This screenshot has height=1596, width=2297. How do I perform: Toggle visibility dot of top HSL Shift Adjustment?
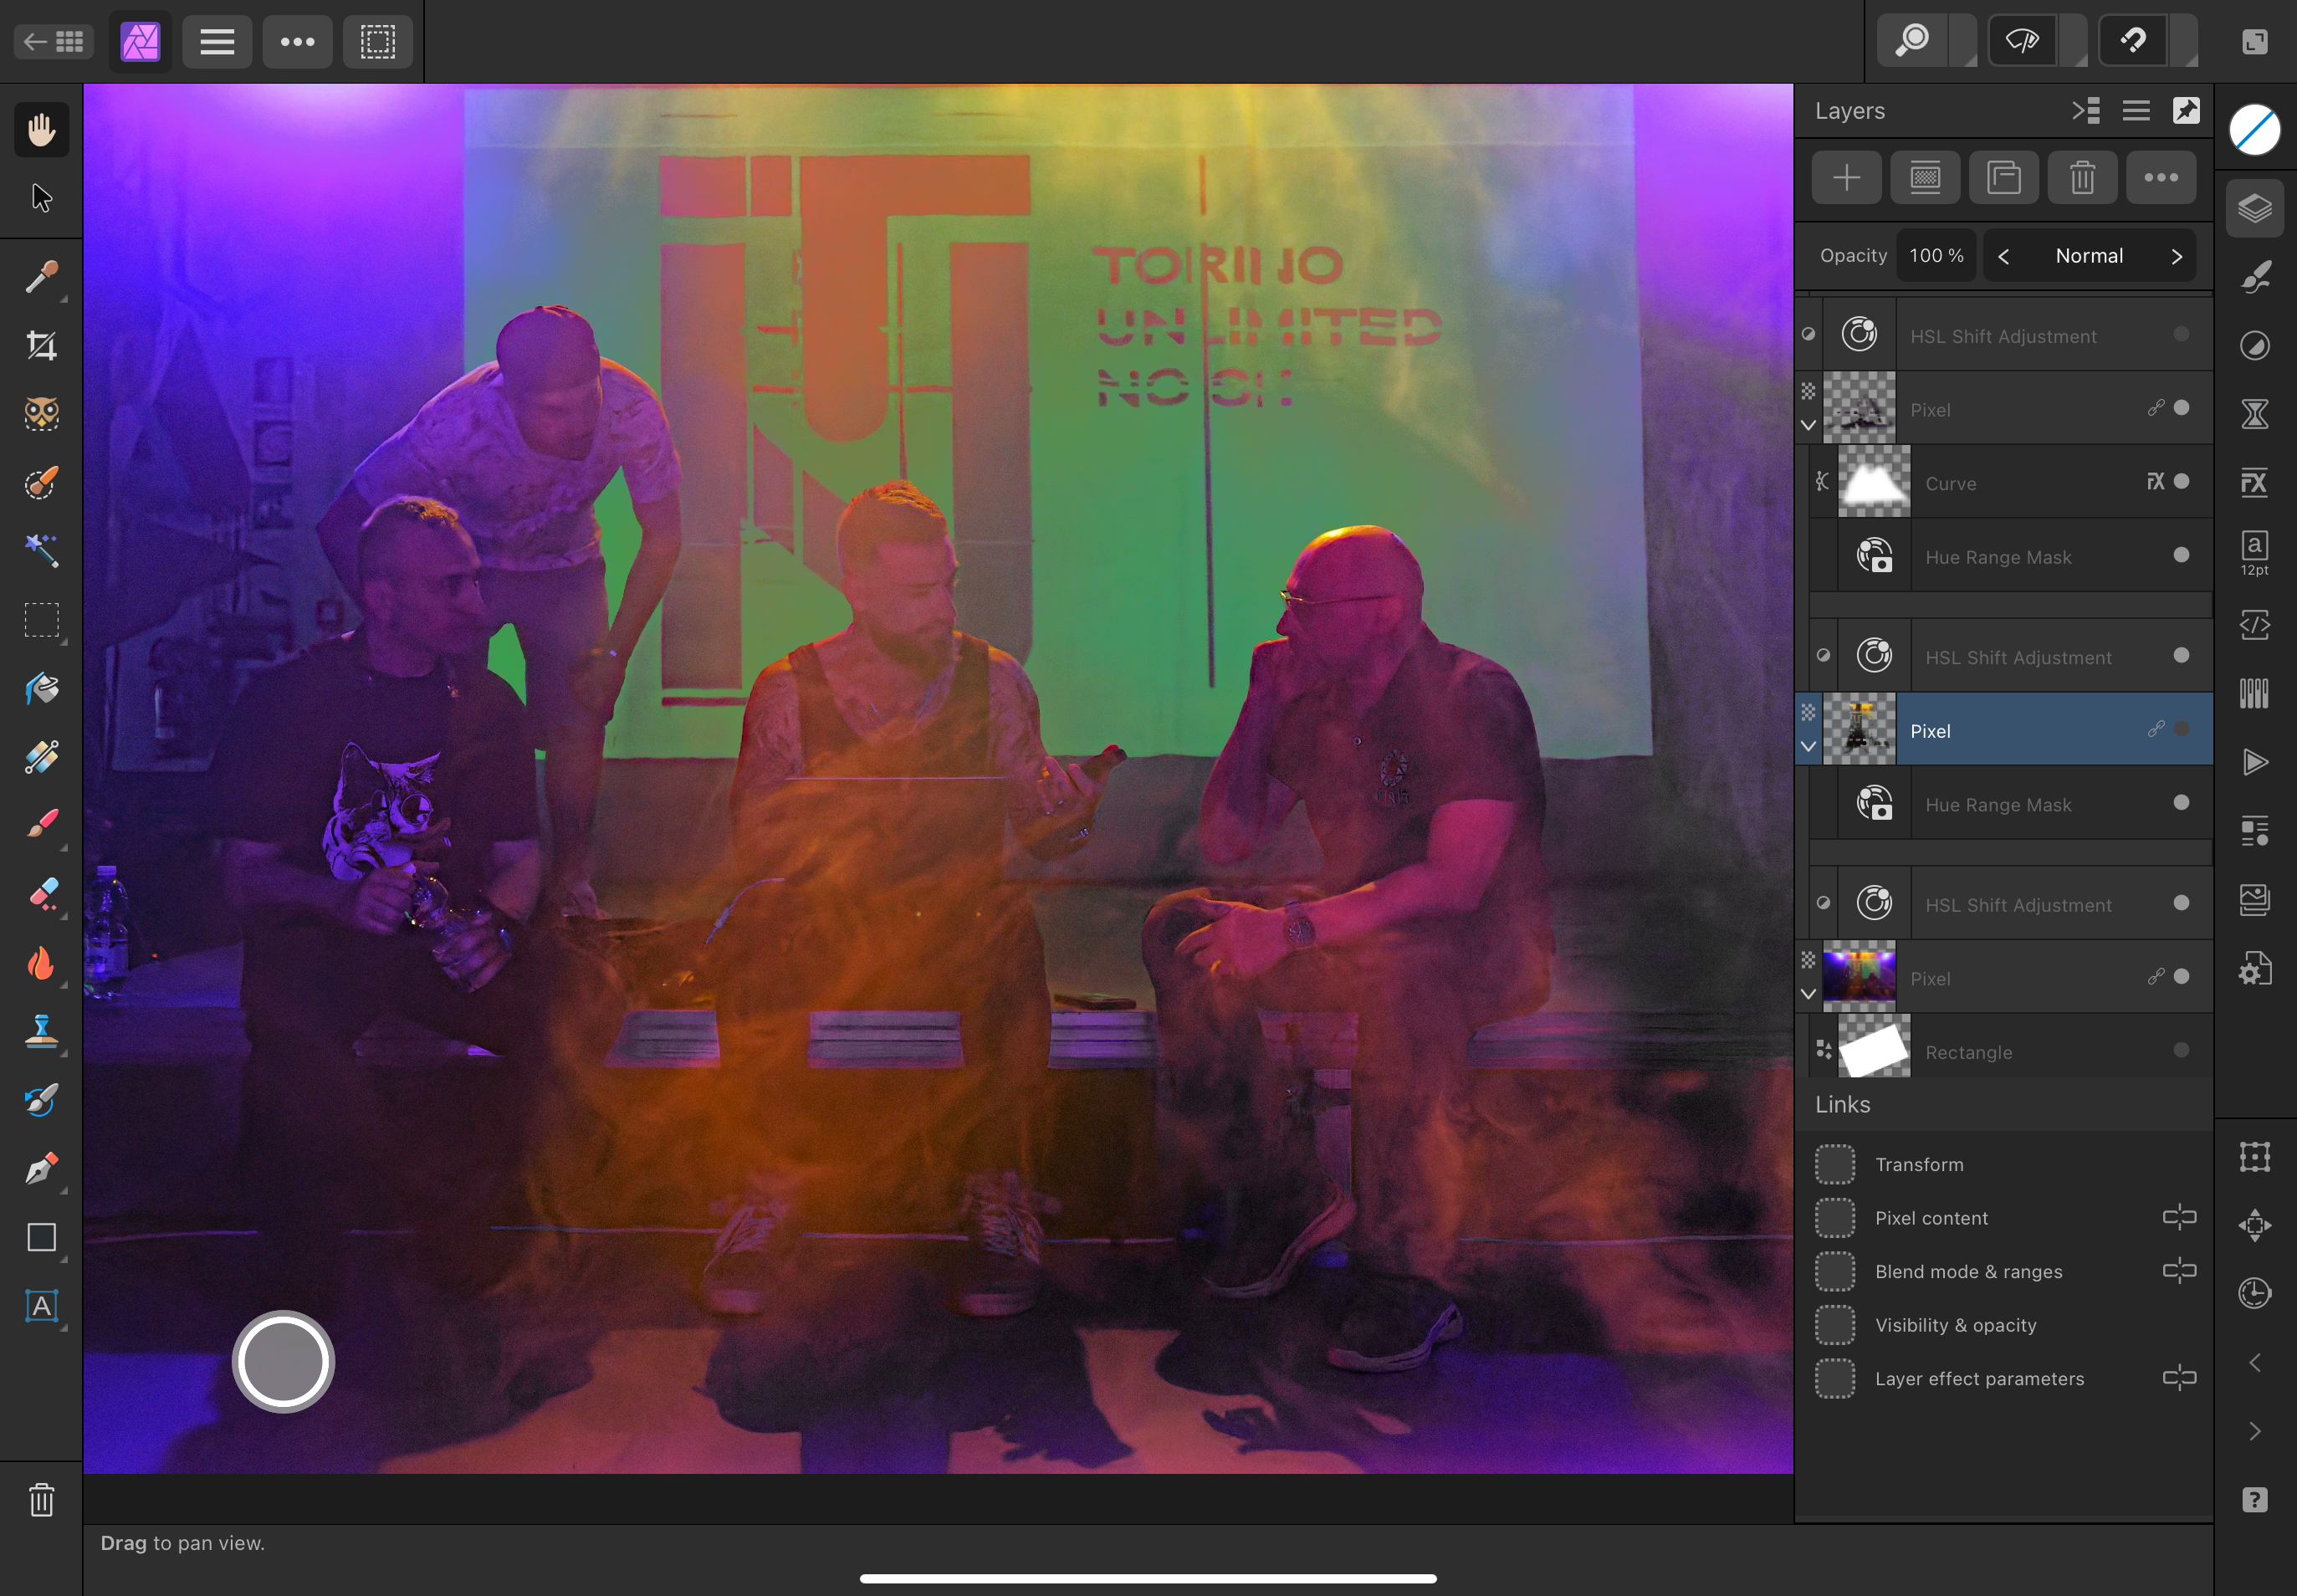pyautogui.click(x=2181, y=334)
